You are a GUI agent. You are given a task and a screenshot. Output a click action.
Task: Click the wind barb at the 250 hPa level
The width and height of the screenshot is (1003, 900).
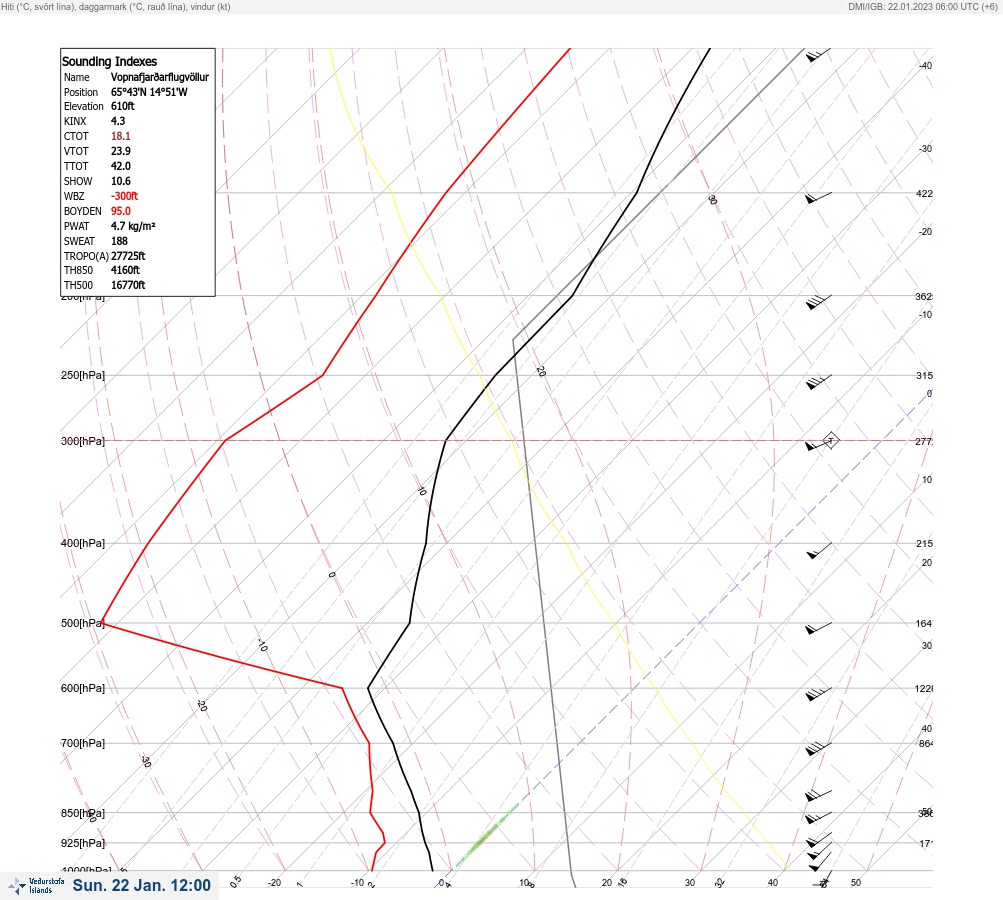[819, 382]
